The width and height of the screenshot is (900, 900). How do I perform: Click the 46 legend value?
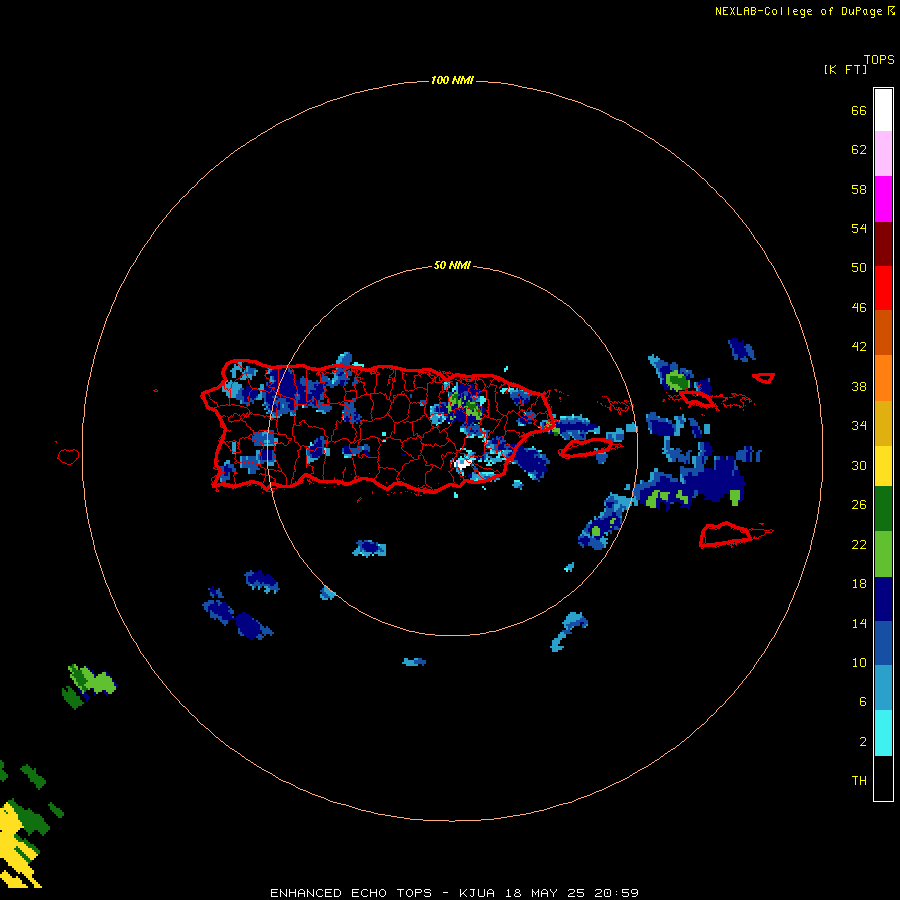coord(859,308)
